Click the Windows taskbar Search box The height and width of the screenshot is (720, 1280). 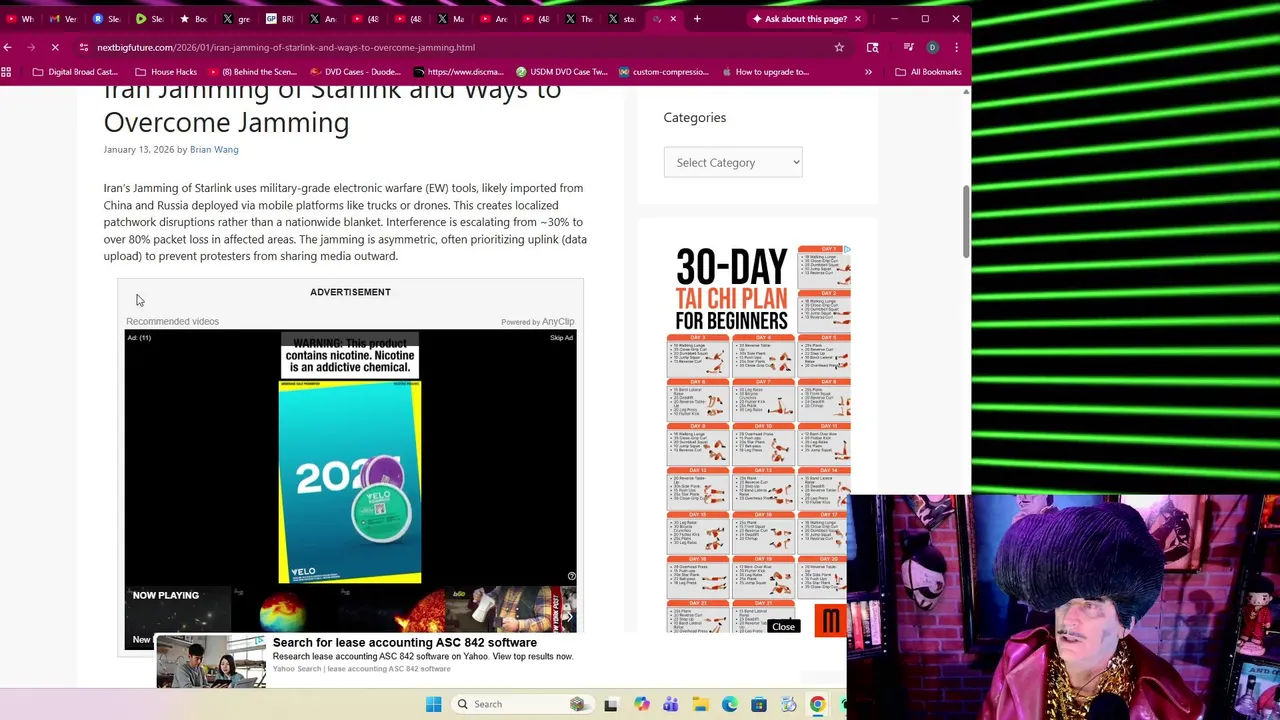point(521,704)
